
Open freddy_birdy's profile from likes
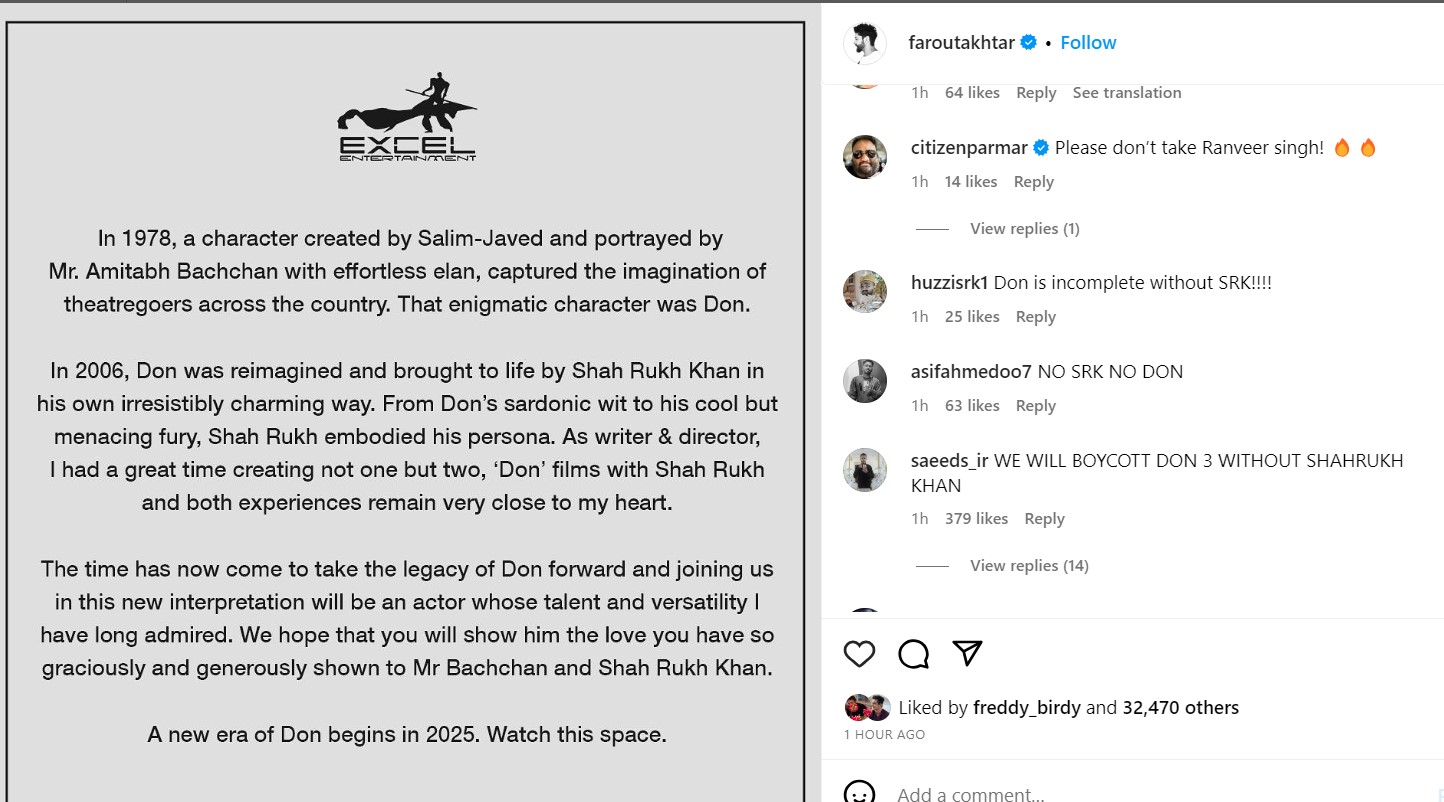click(1027, 708)
